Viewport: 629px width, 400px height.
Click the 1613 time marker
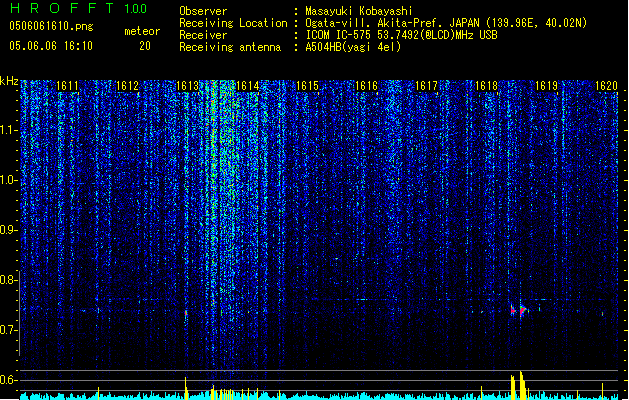[187, 86]
